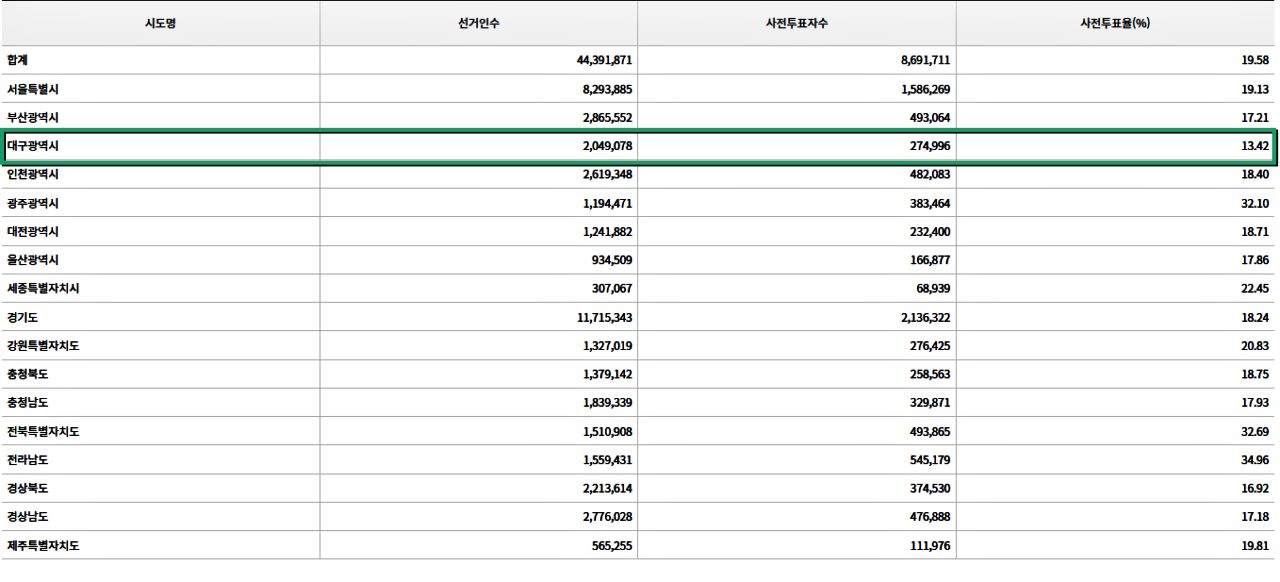The height and width of the screenshot is (582, 1280).
Task: Select 광주광역시 early voting rate 32.10
Action: tap(1255, 203)
